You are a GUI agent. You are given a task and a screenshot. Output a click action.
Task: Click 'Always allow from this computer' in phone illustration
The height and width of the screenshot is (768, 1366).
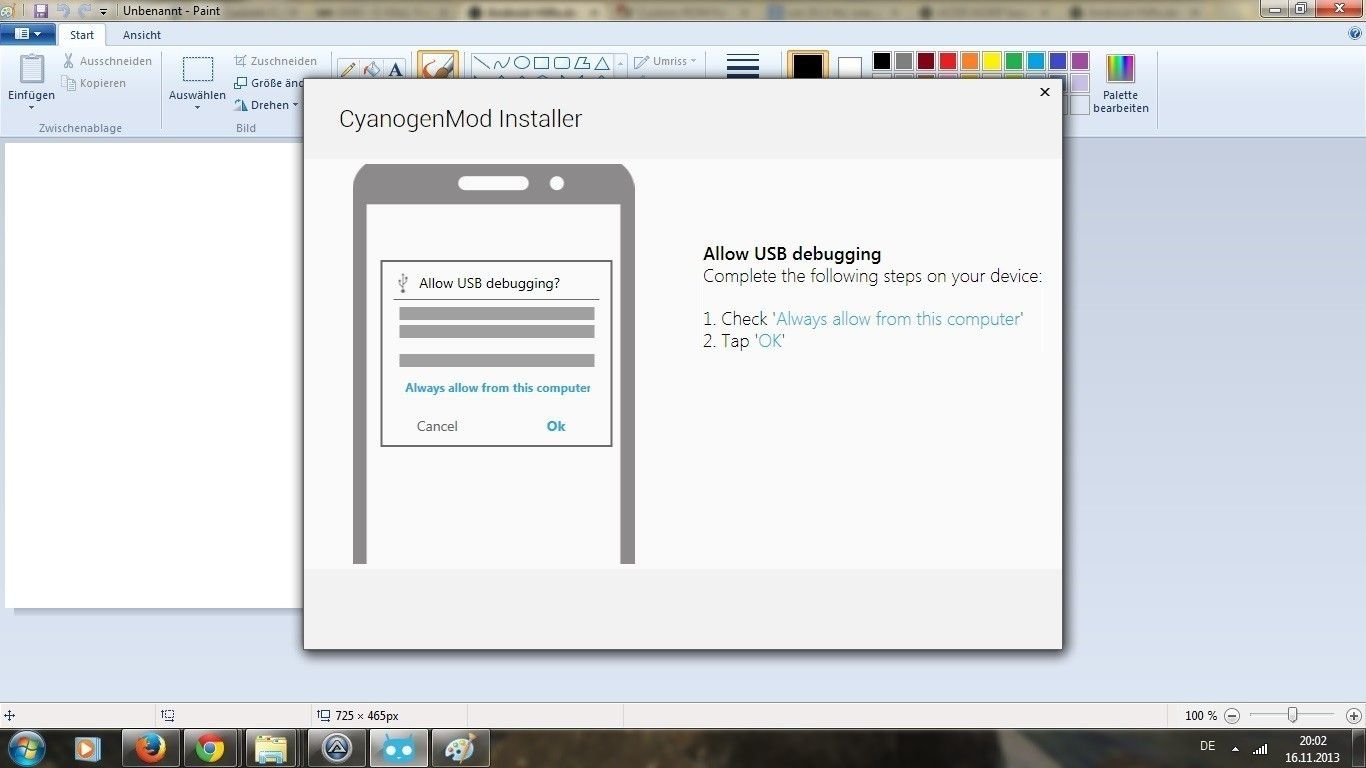tap(498, 388)
